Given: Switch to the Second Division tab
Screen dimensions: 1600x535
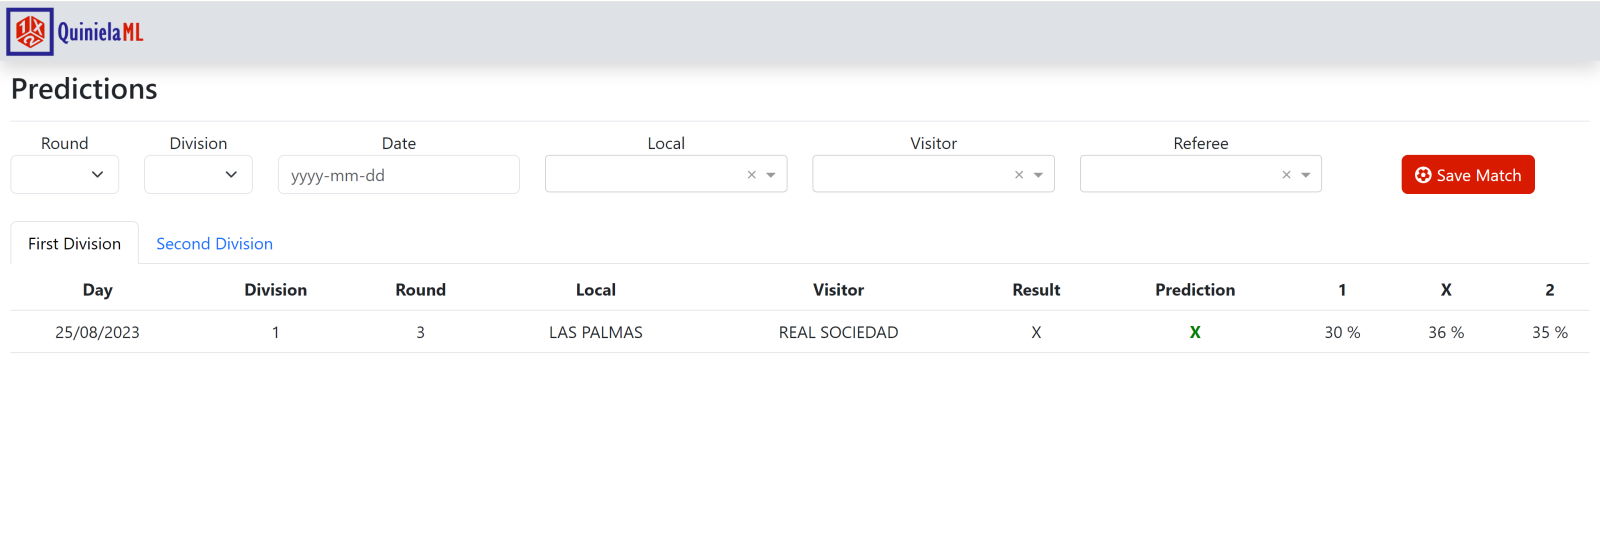Looking at the screenshot, I should click(214, 244).
